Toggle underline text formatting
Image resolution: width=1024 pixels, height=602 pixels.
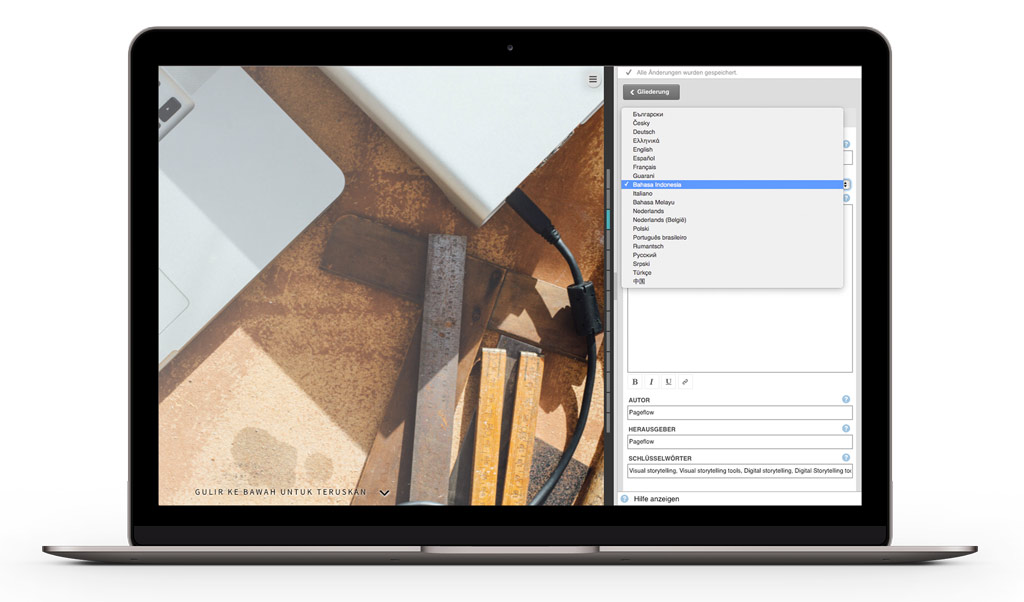click(x=668, y=382)
